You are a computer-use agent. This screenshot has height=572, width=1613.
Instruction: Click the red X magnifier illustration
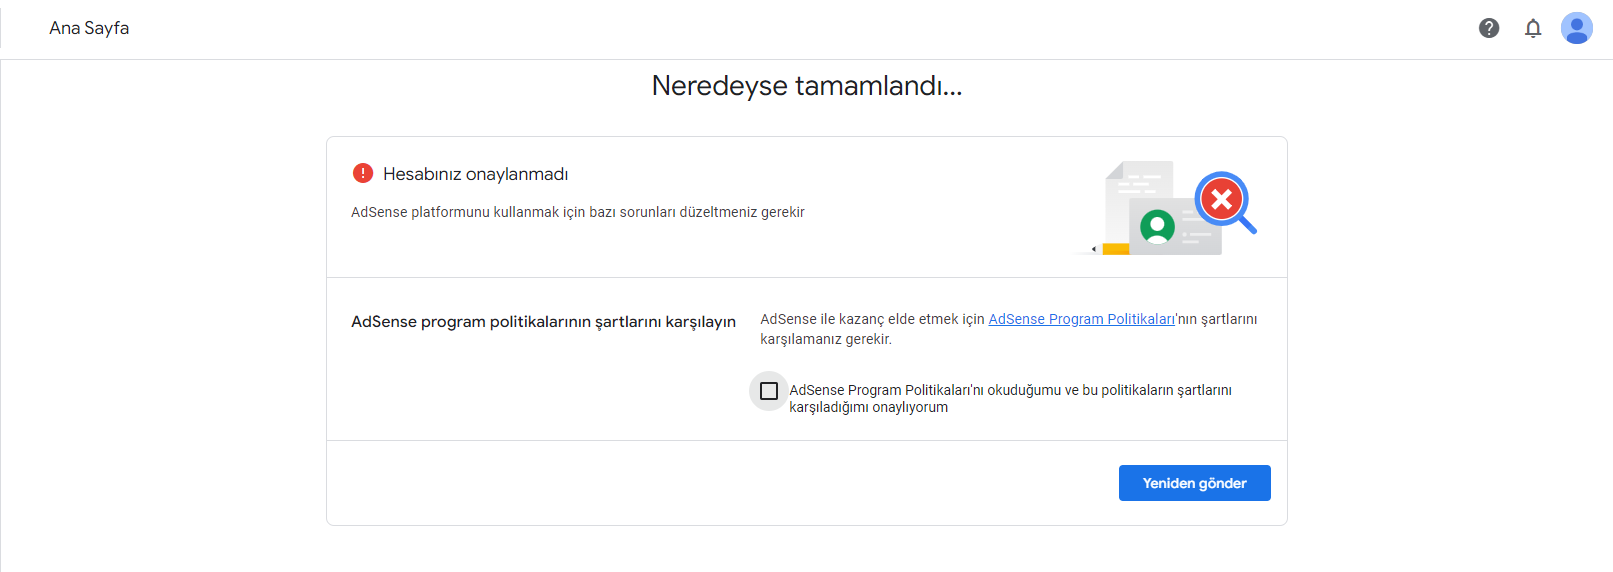[1221, 199]
